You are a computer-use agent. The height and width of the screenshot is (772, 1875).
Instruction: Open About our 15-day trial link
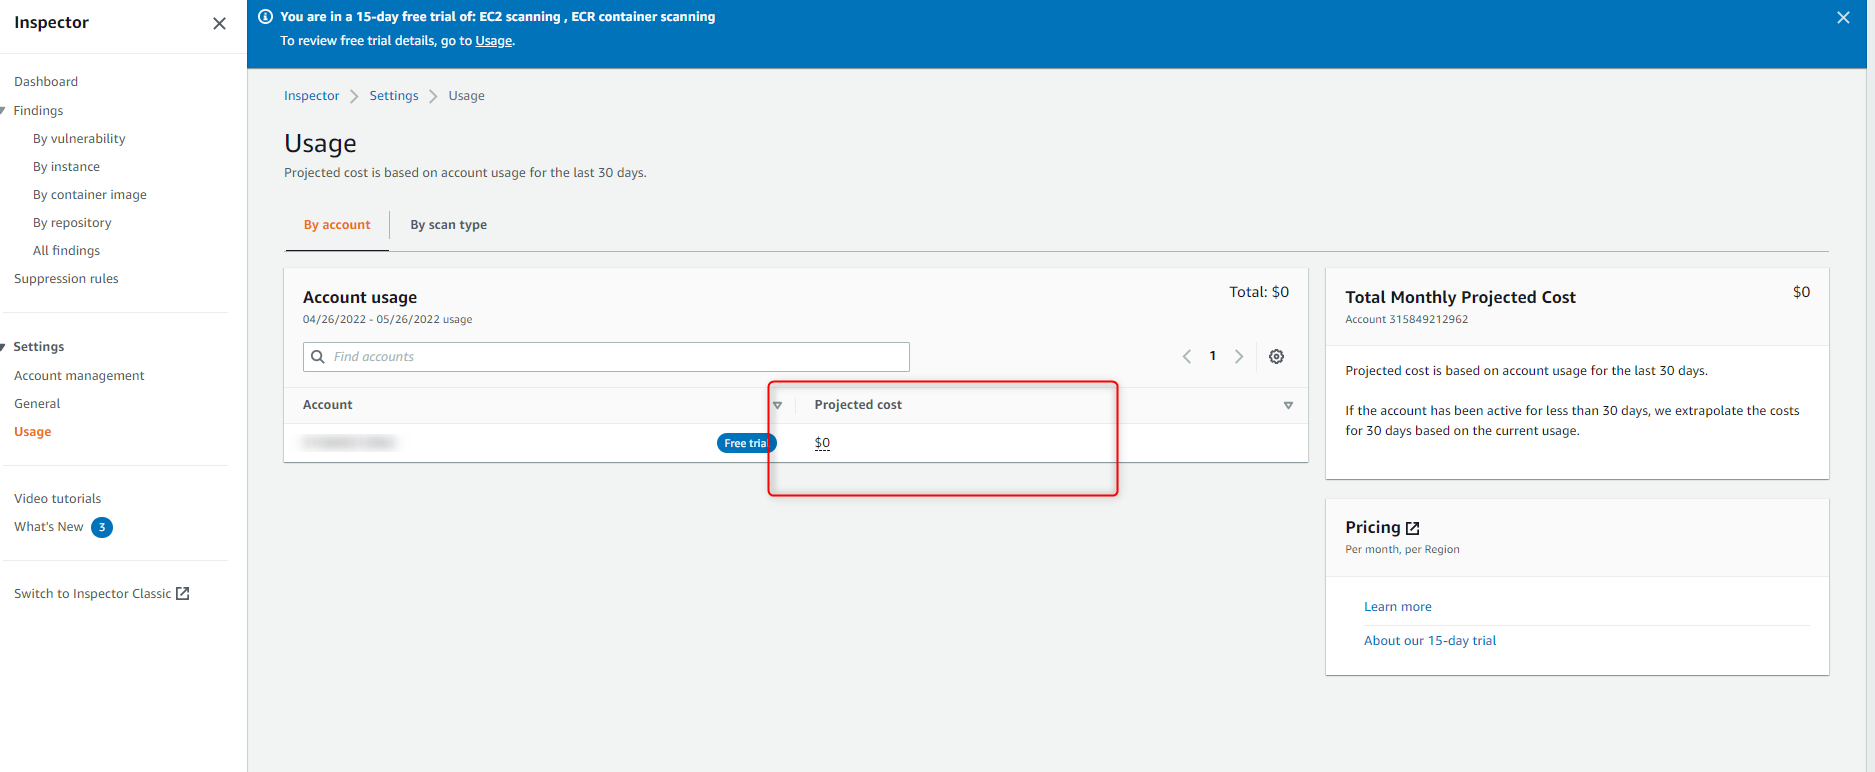[x=1430, y=641]
